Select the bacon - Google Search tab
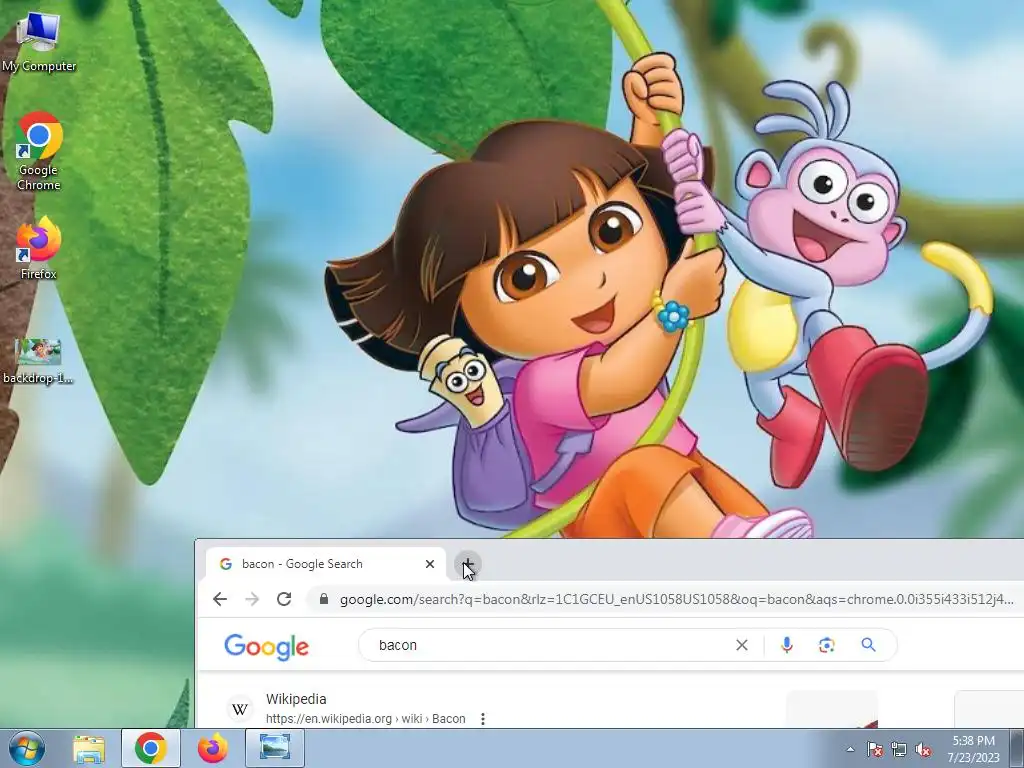1024x768 pixels. pyautogui.click(x=325, y=564)
